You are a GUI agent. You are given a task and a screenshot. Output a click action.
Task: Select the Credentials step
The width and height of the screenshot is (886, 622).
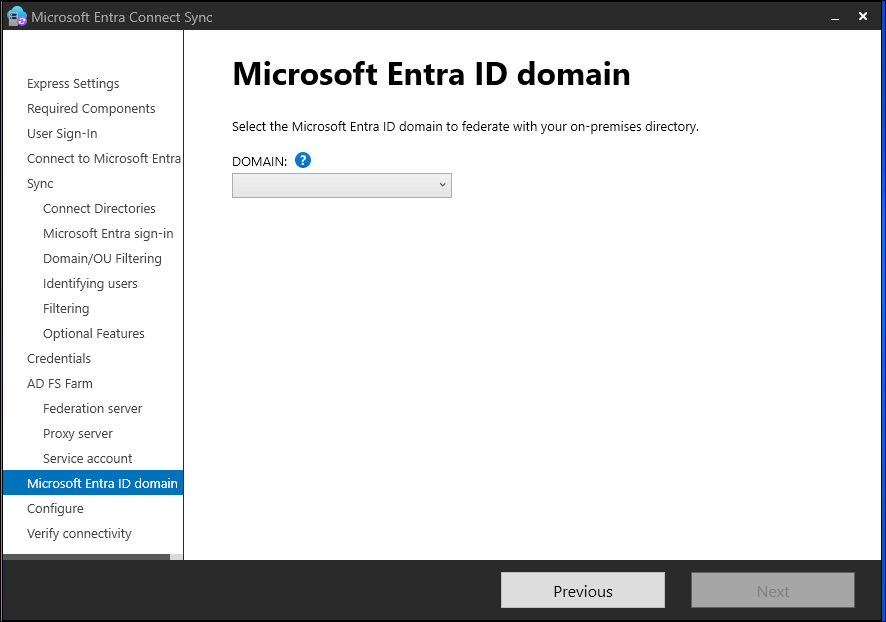(x=59, y=359)
